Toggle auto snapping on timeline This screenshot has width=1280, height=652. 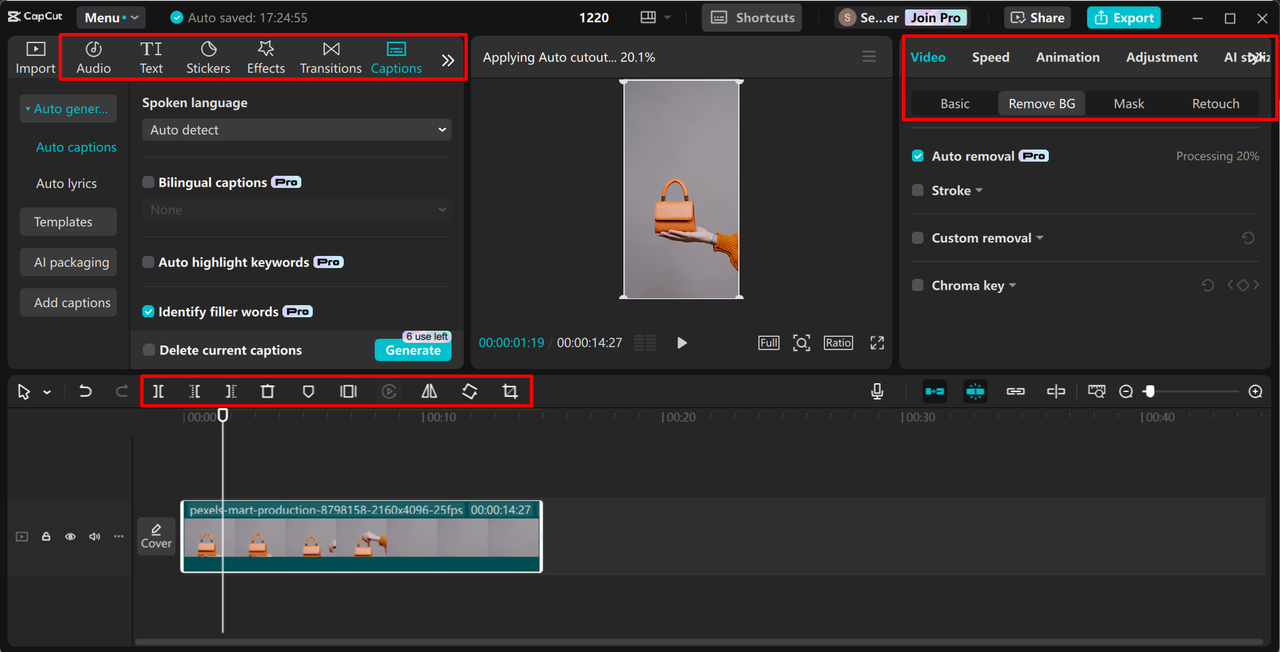tap(975, 392)
